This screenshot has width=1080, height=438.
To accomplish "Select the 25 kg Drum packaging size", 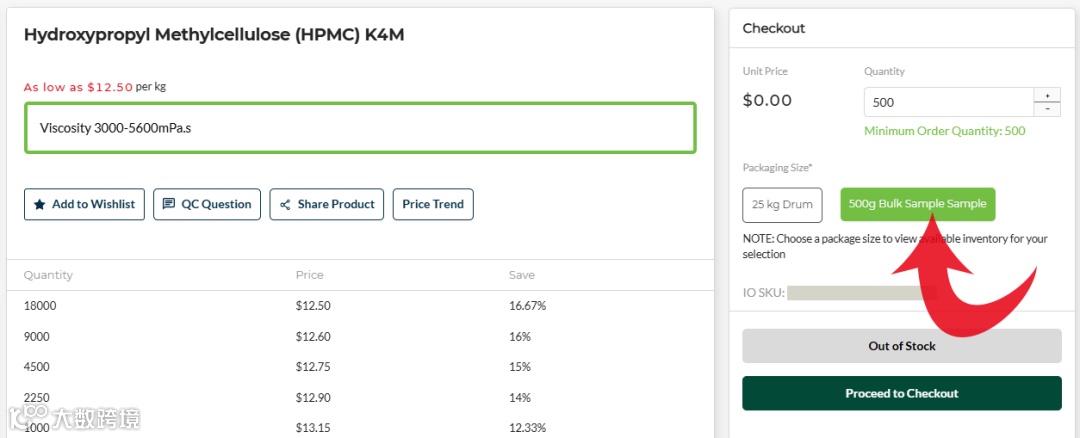I will pyautogui.click(x=782, y=204).
